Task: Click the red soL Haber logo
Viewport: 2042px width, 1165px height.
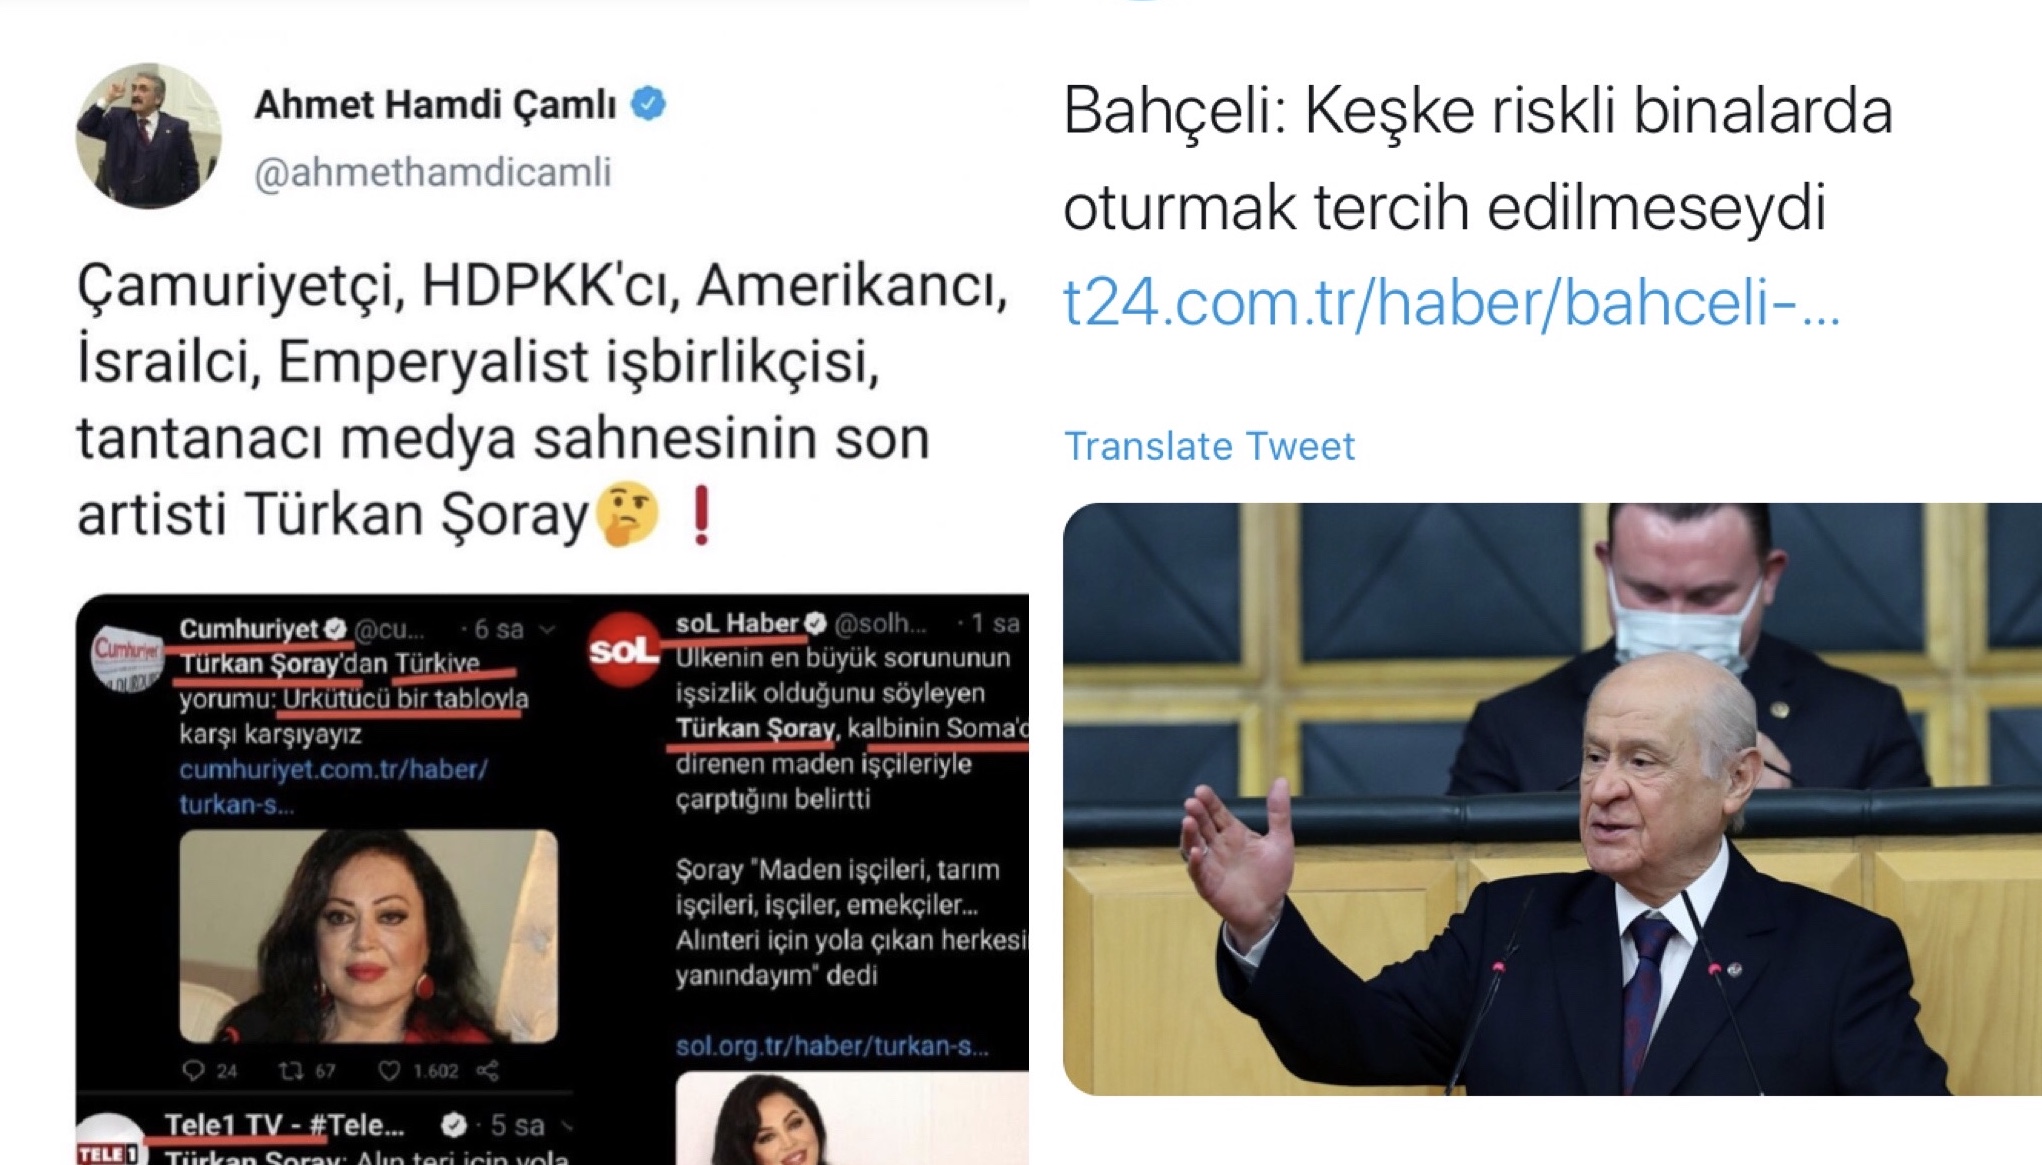Action: 624,650
